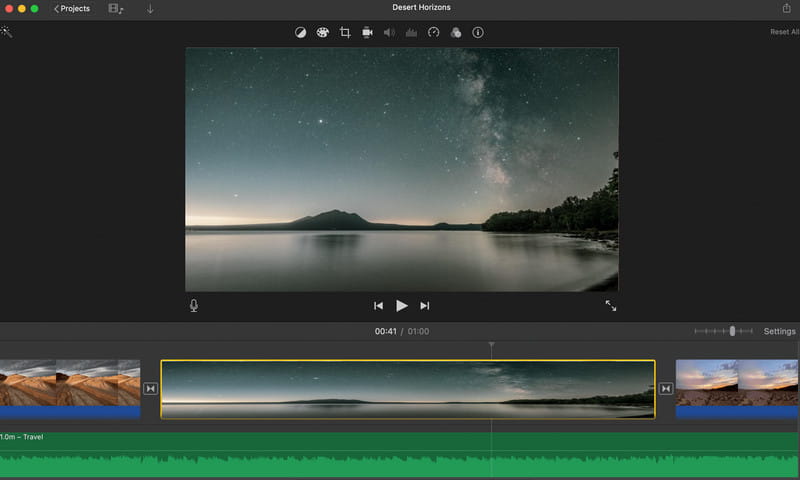Open the video stabilization camera tool
The image size is (800, 480).
pyautogui.click(x=367, y=33)
